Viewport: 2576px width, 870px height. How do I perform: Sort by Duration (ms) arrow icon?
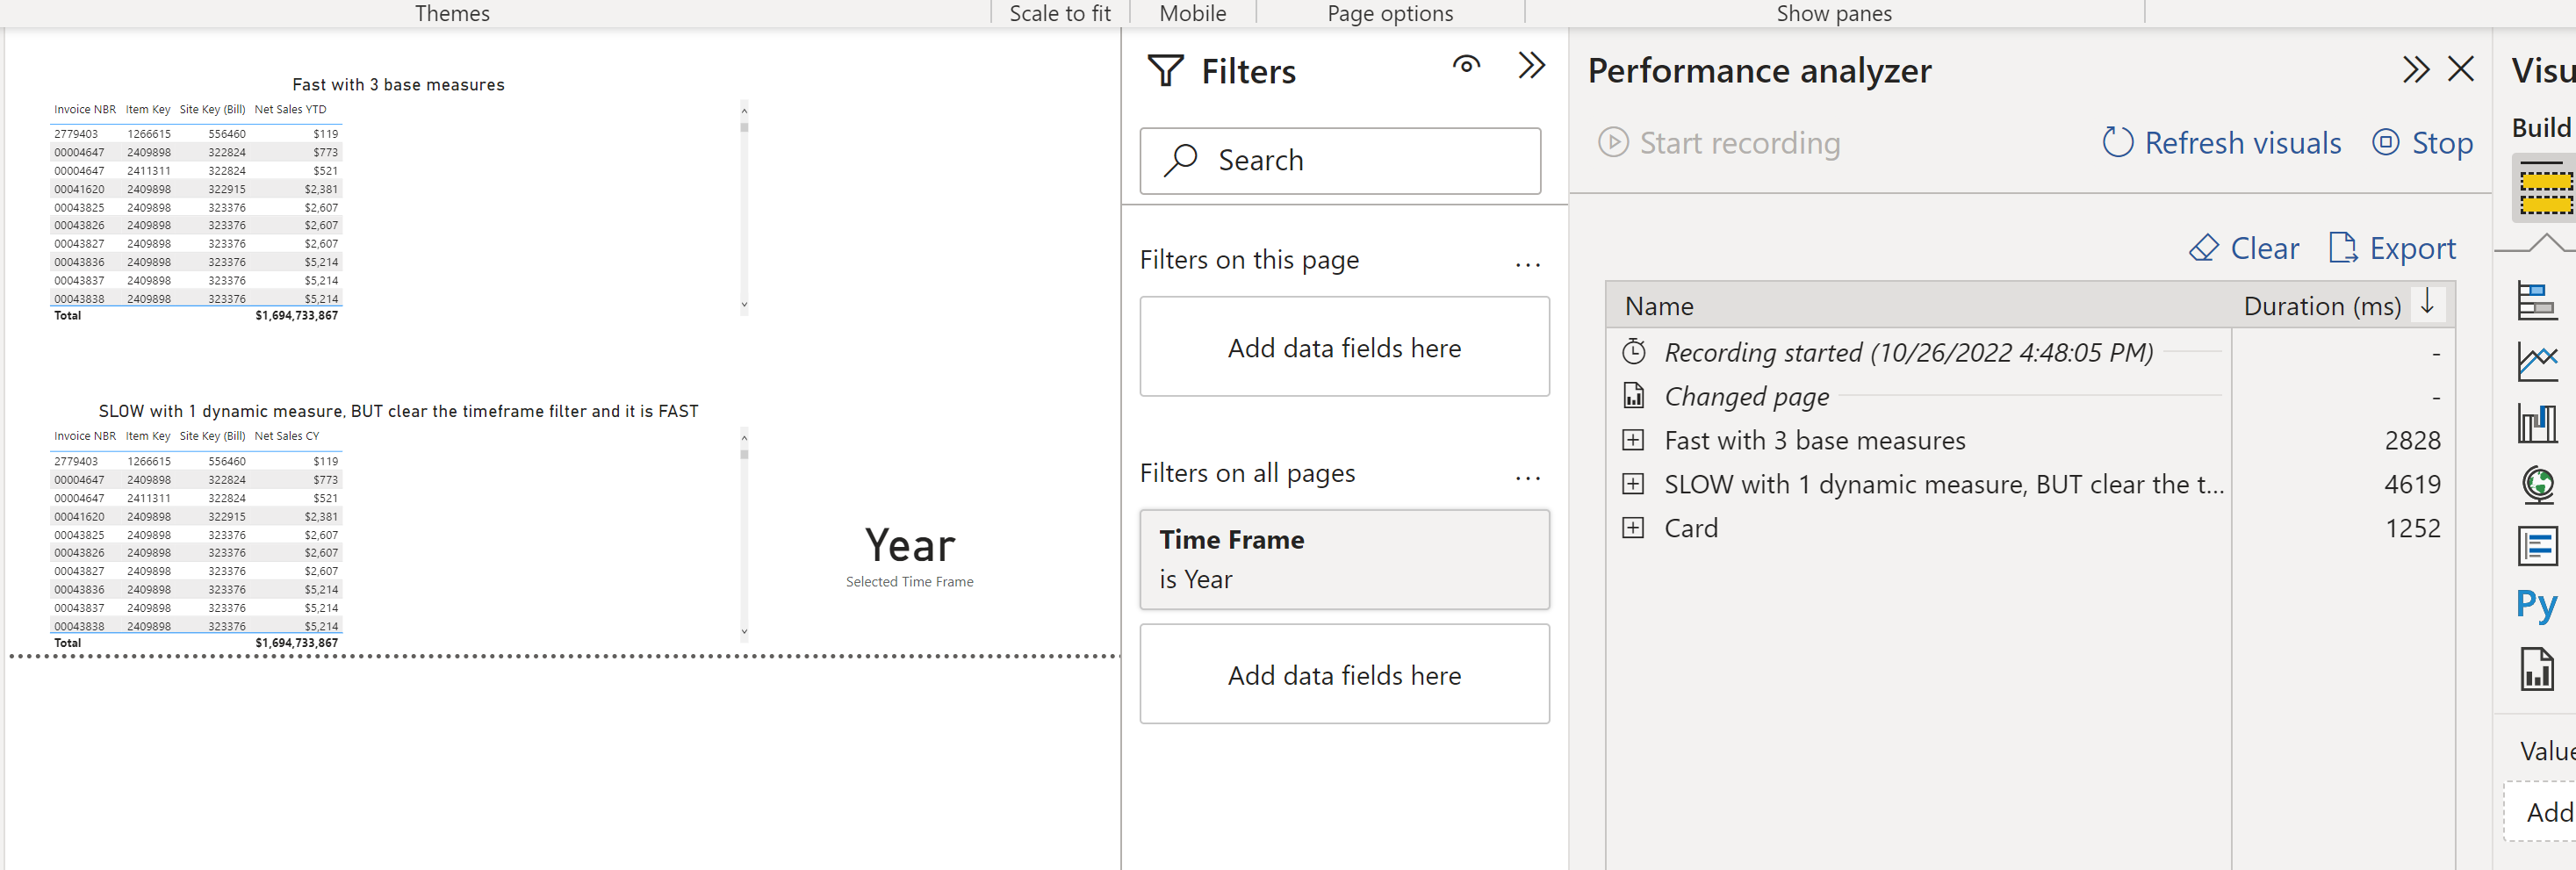(x=2427, y=303)
